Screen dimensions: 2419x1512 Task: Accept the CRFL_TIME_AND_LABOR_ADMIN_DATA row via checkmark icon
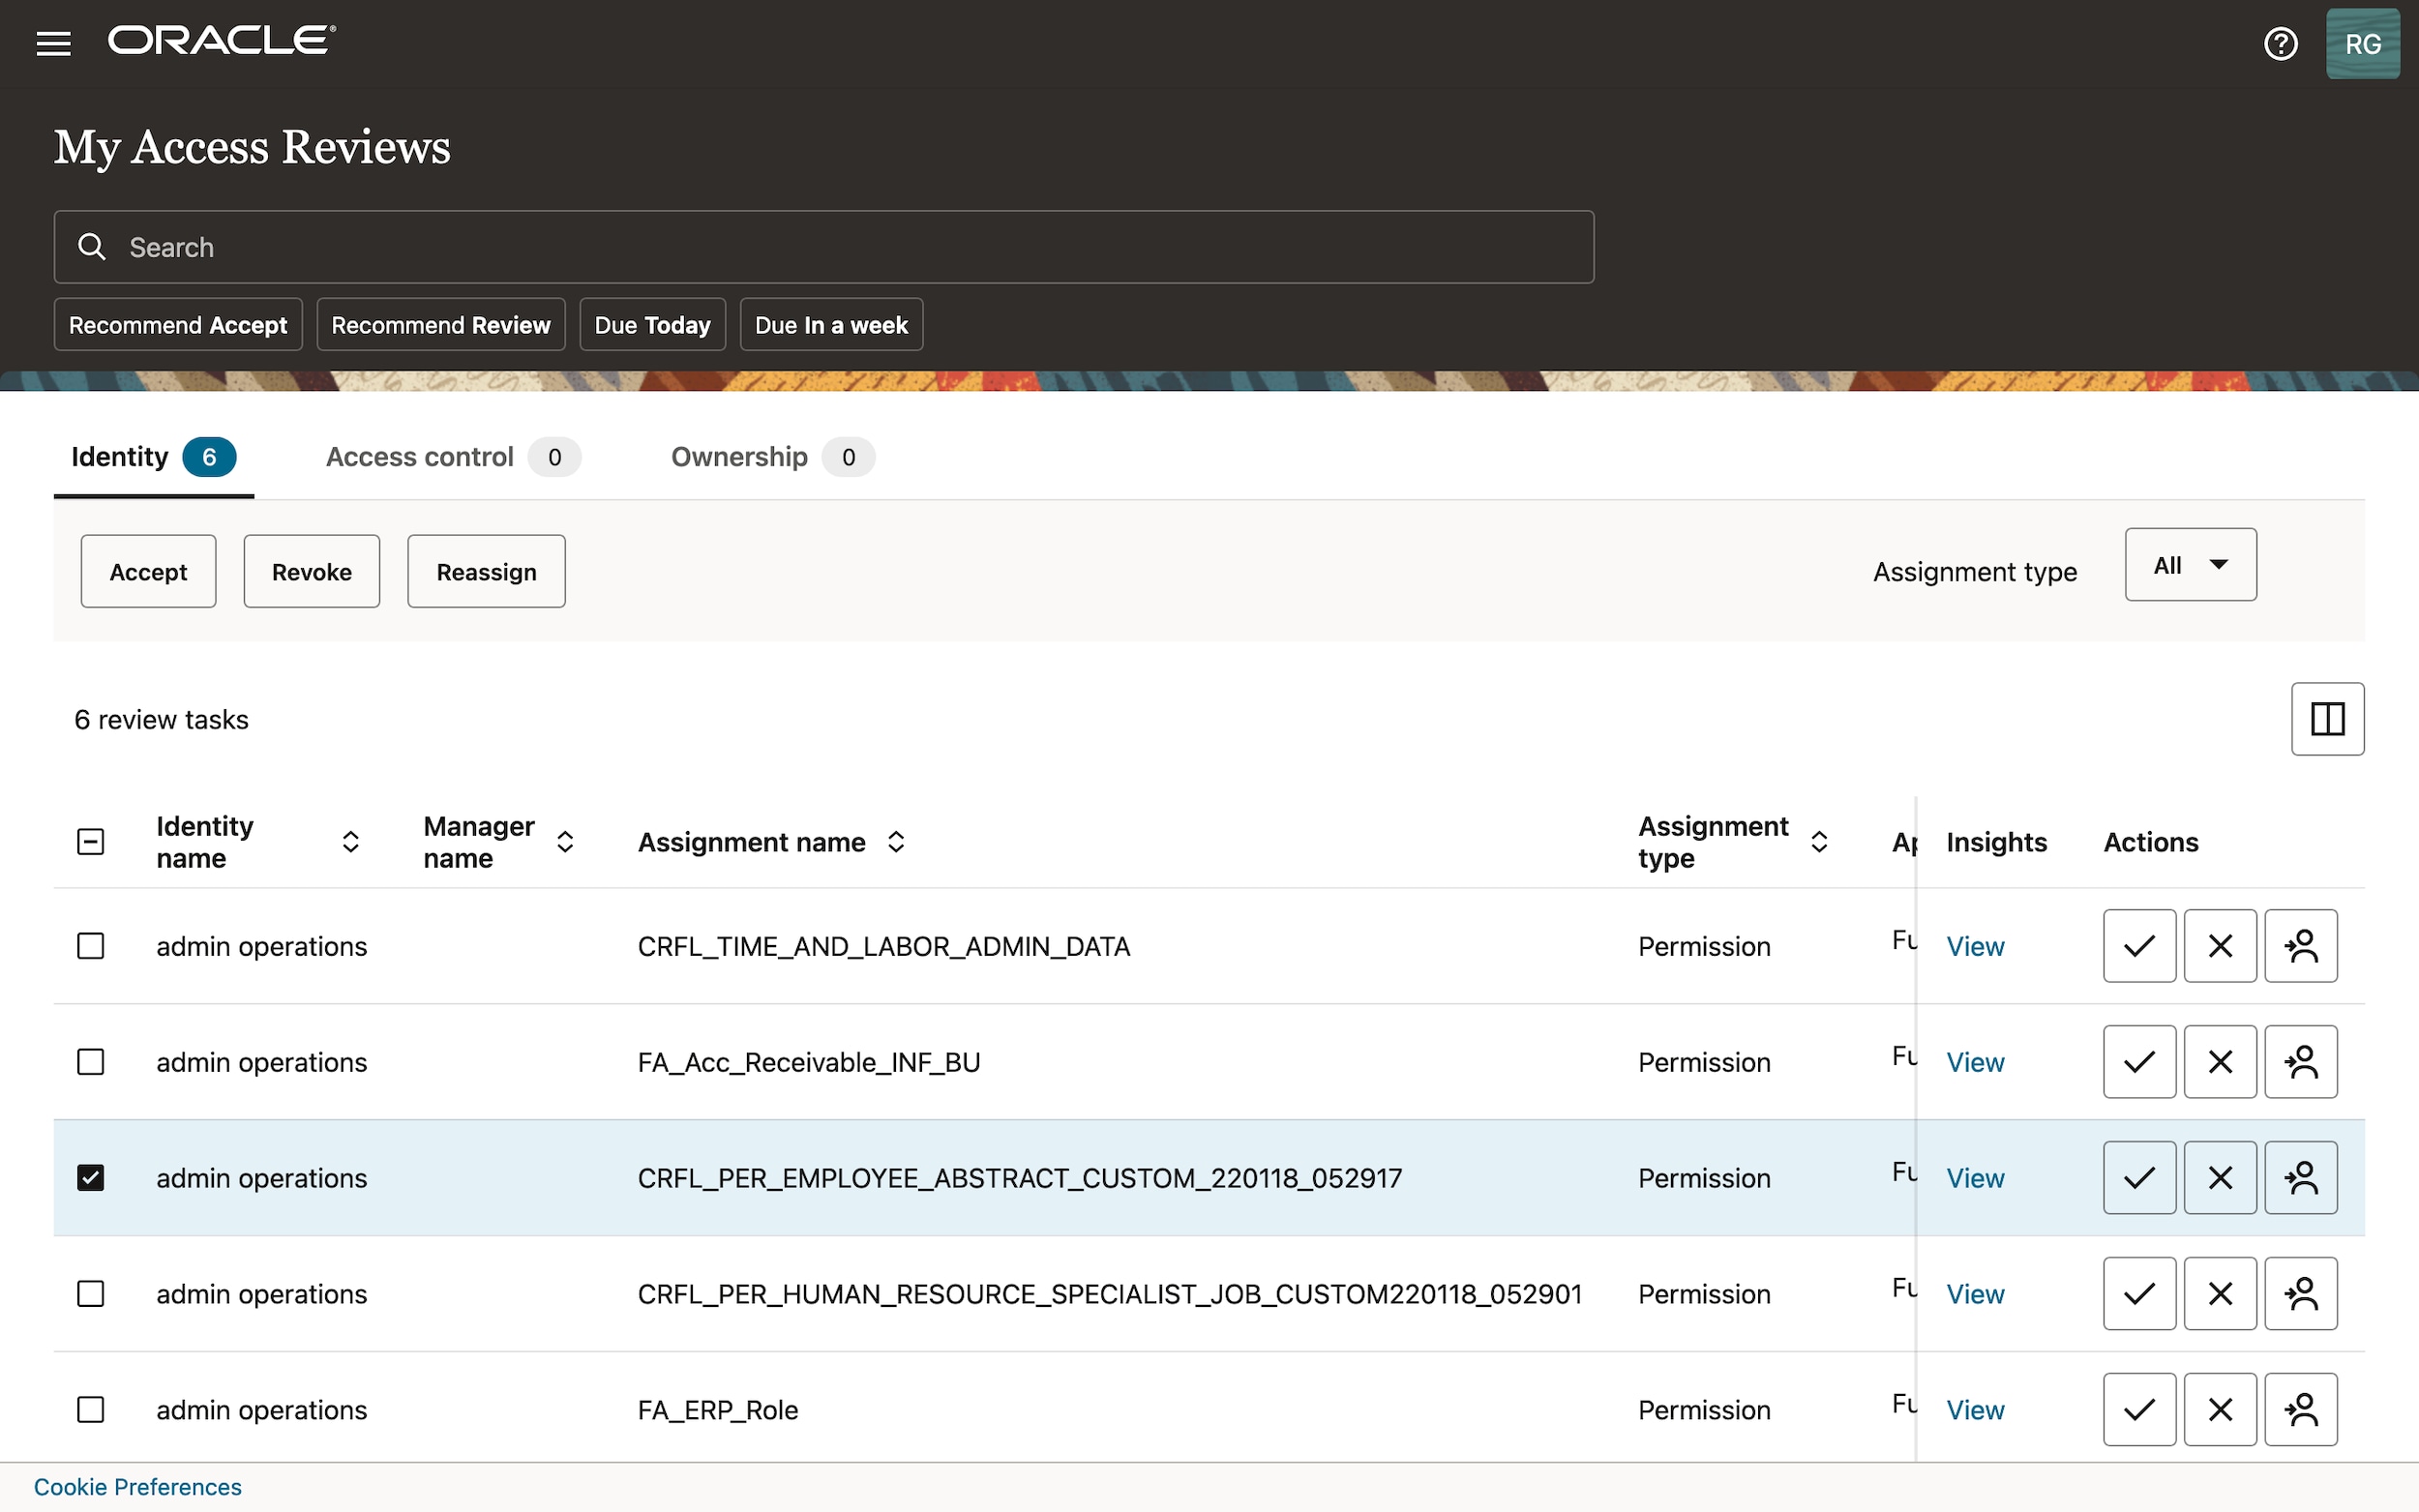click(x=2138, y=945)
